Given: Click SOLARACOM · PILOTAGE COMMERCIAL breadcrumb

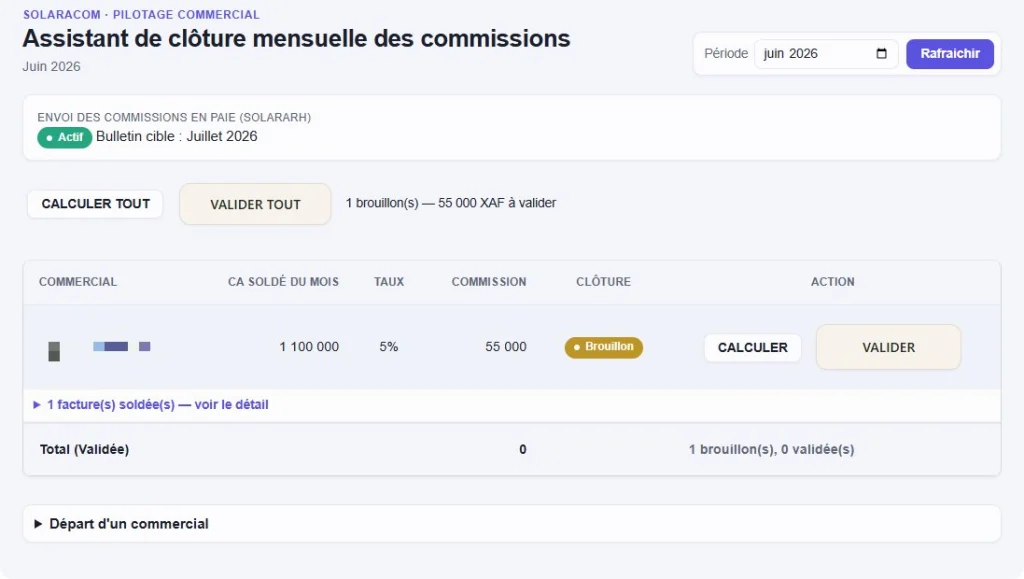Looking at the screenshot, I should (141, 14).
